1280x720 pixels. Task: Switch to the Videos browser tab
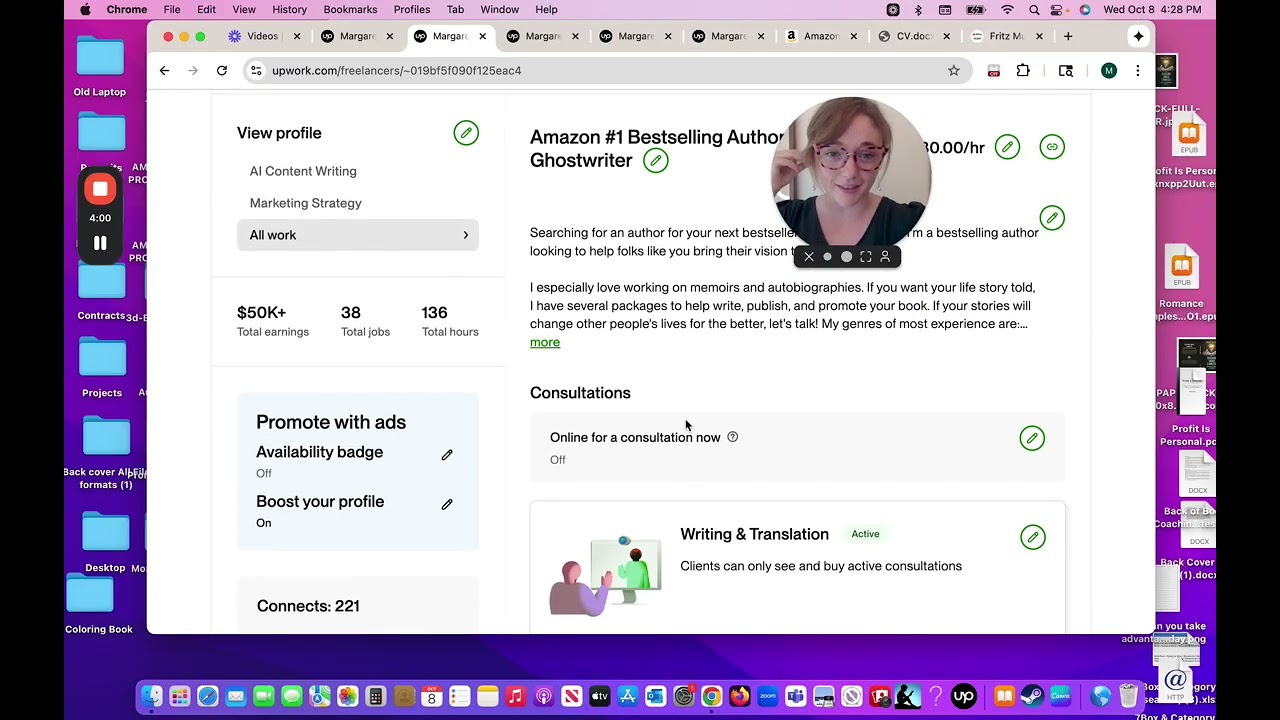coord(262,36)
